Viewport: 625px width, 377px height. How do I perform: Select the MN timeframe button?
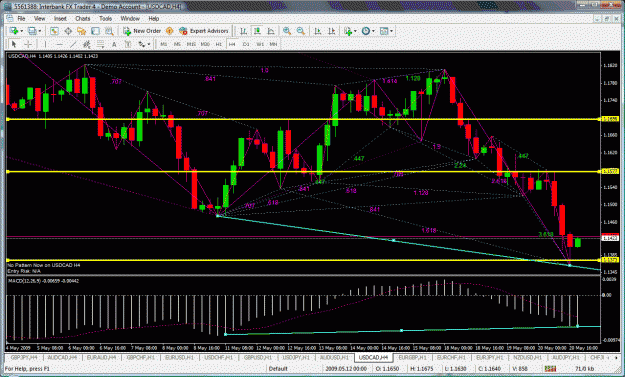(x=273, y=44)
